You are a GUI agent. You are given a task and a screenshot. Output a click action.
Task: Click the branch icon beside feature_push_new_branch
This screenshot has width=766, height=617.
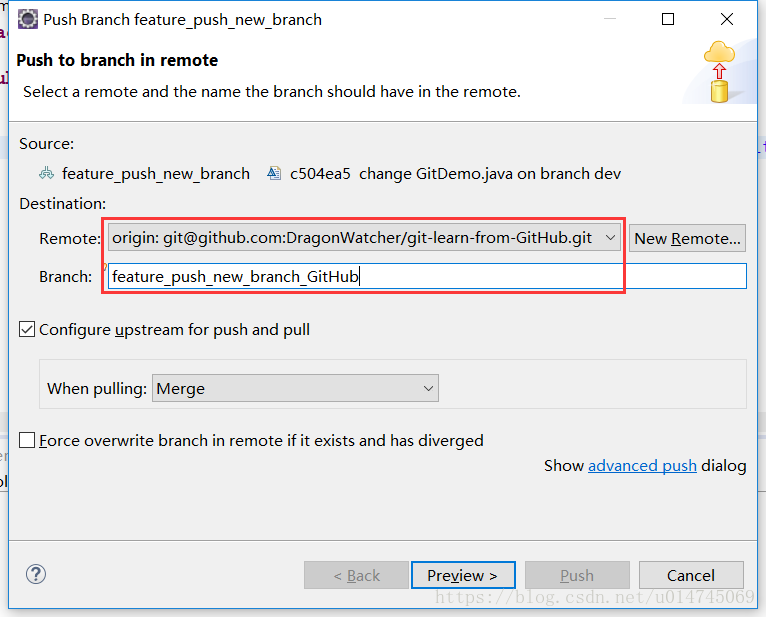(46, 173)
